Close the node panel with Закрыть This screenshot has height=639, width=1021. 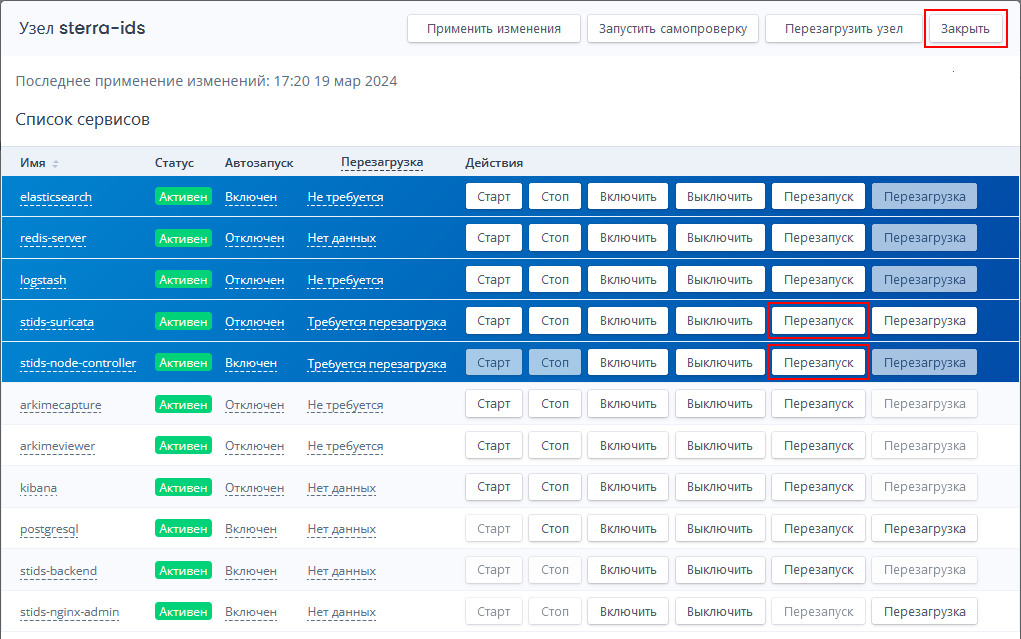(965, 29)
